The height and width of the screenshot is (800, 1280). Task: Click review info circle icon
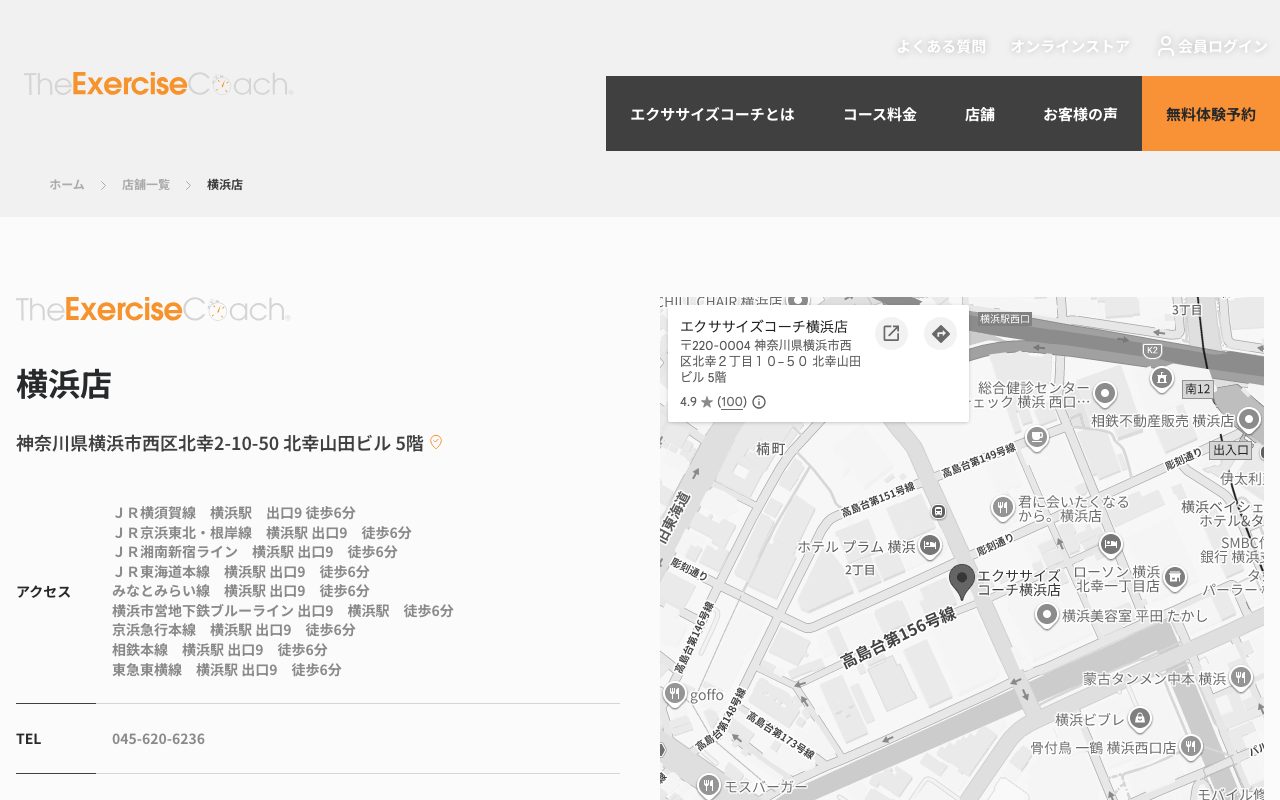tap(759, 402)
